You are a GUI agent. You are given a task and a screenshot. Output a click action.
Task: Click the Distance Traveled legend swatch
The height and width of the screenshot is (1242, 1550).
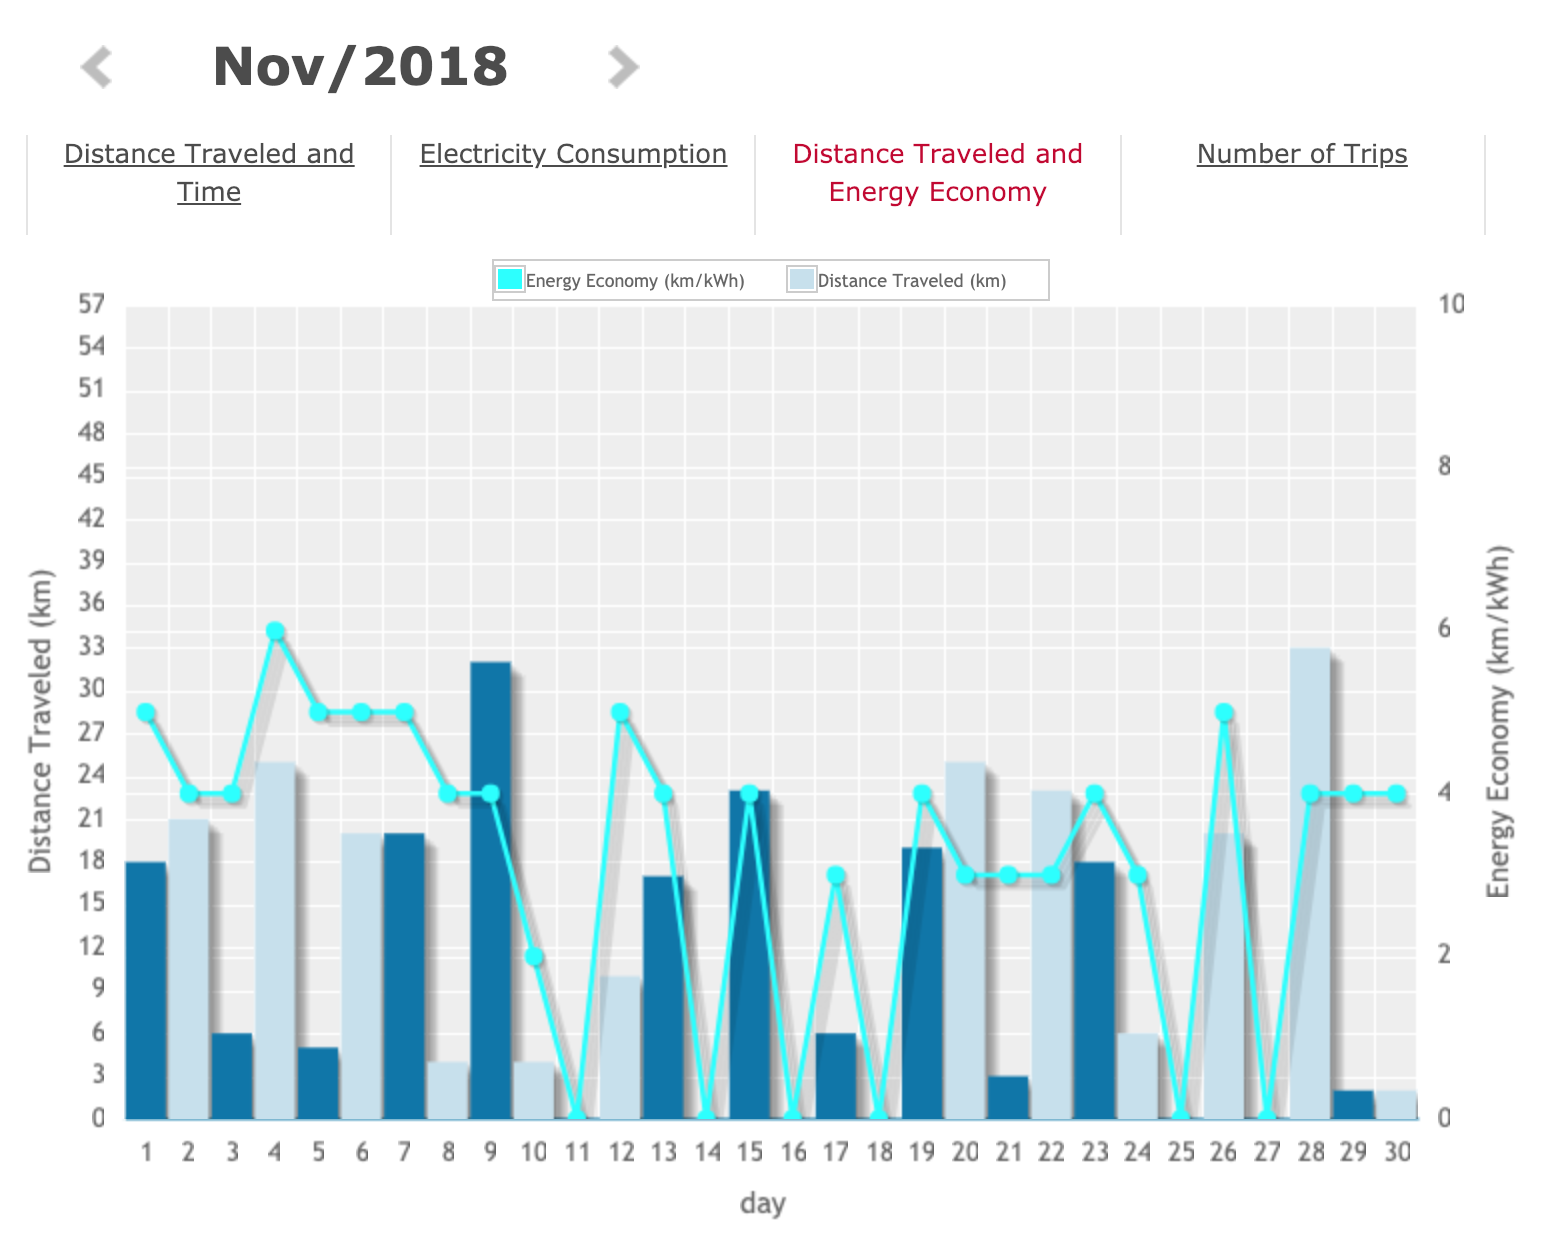pyautogui.click(x=801, y=279)
